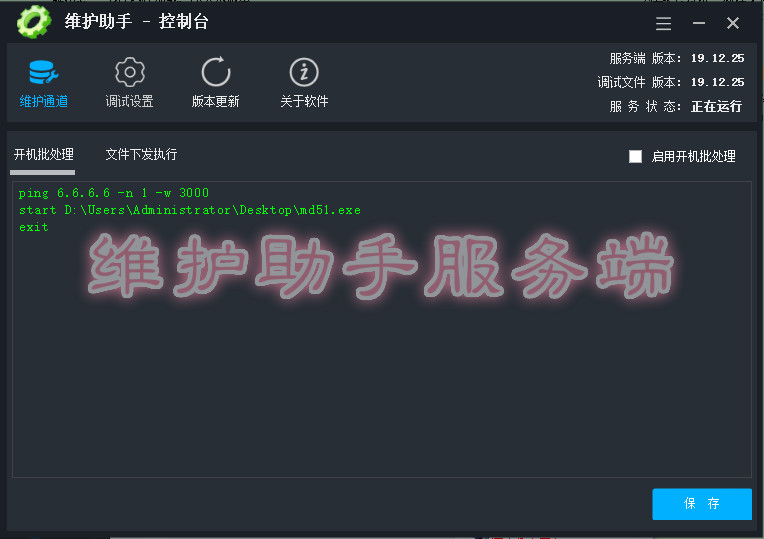
Task: Click the ping 6.6.6.6 command line
Action: pyautogui.click(x=114, y=193)
